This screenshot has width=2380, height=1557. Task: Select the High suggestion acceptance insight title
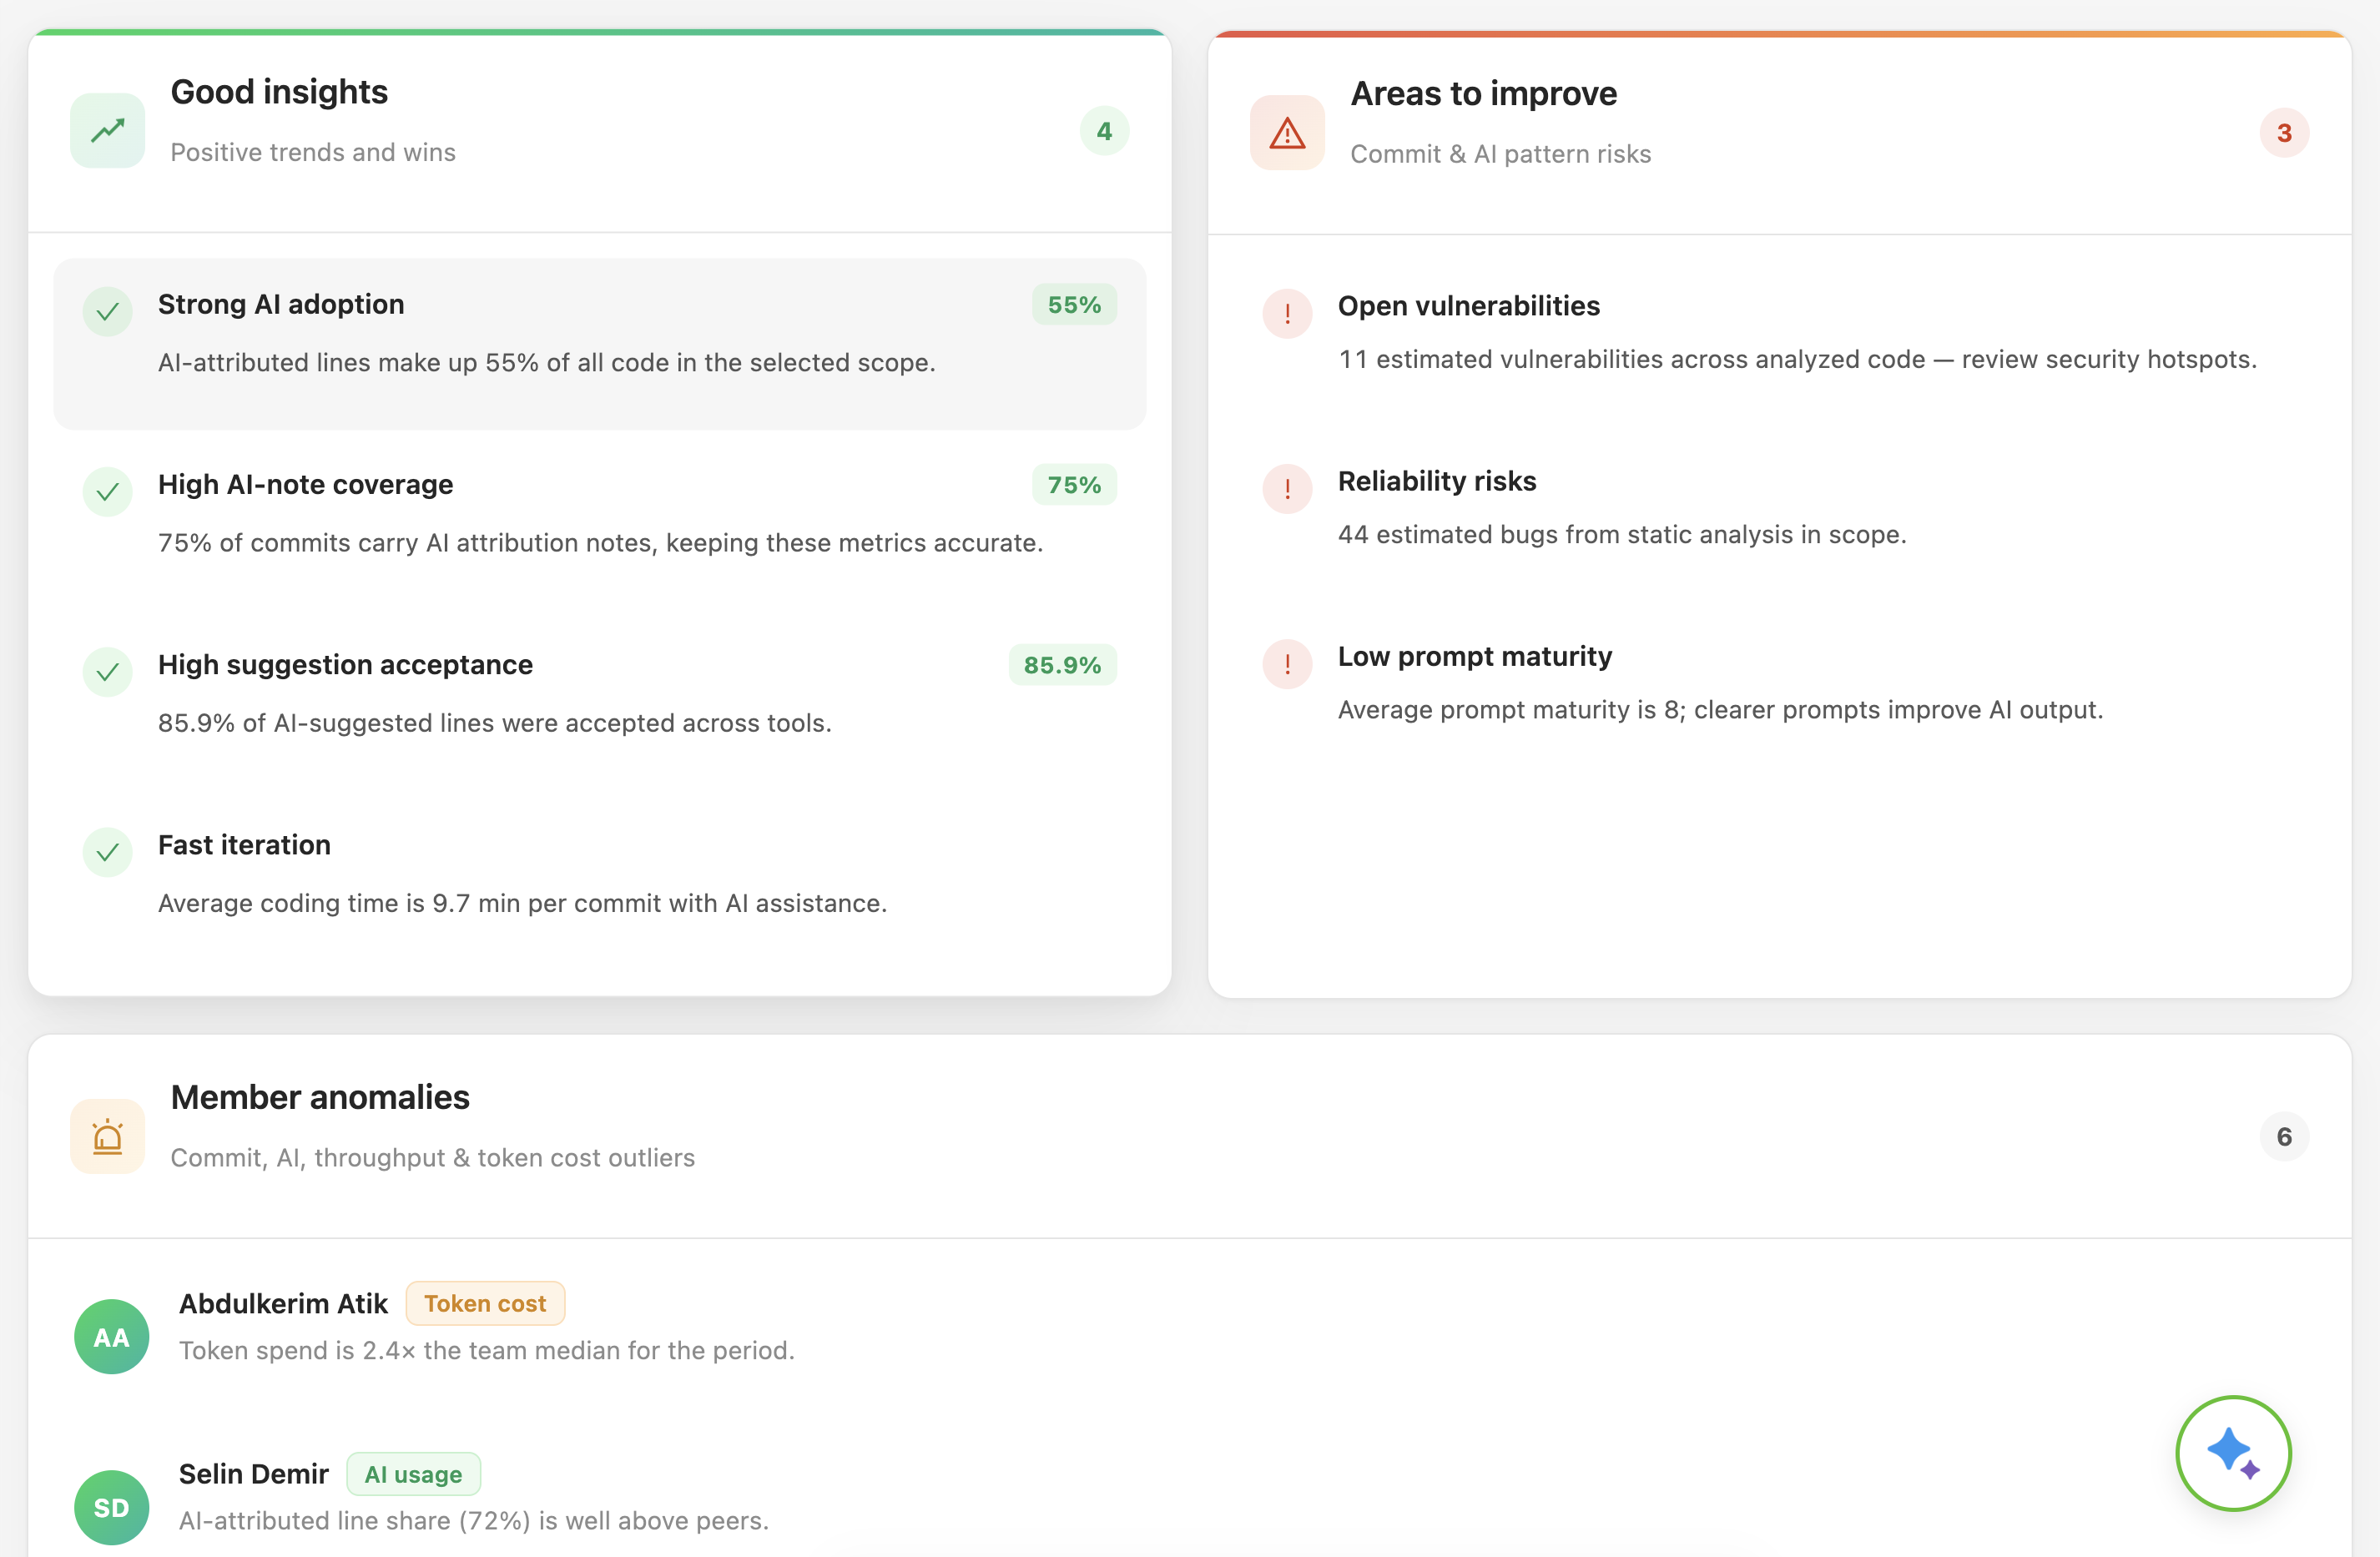tap(345, 664)
